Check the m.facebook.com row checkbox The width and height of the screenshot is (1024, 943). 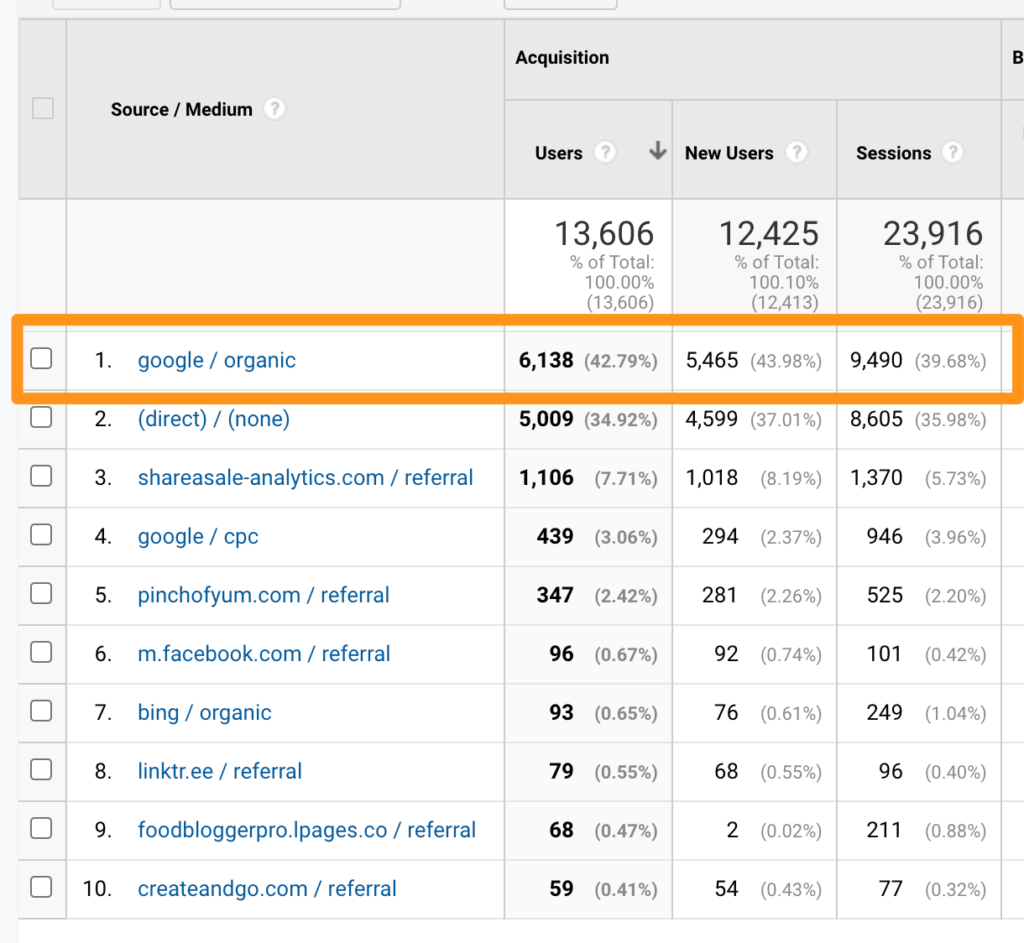click(41, 652)
